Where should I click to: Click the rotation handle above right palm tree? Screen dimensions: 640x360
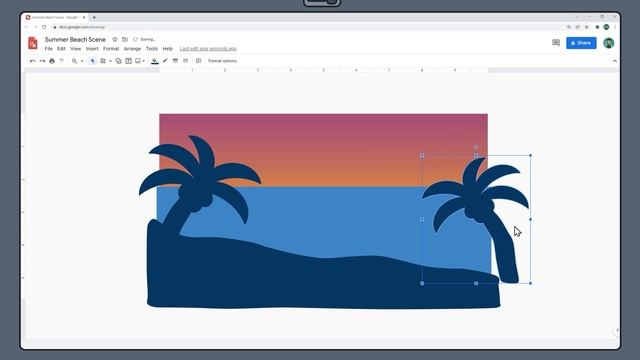[x=476, y=147]
